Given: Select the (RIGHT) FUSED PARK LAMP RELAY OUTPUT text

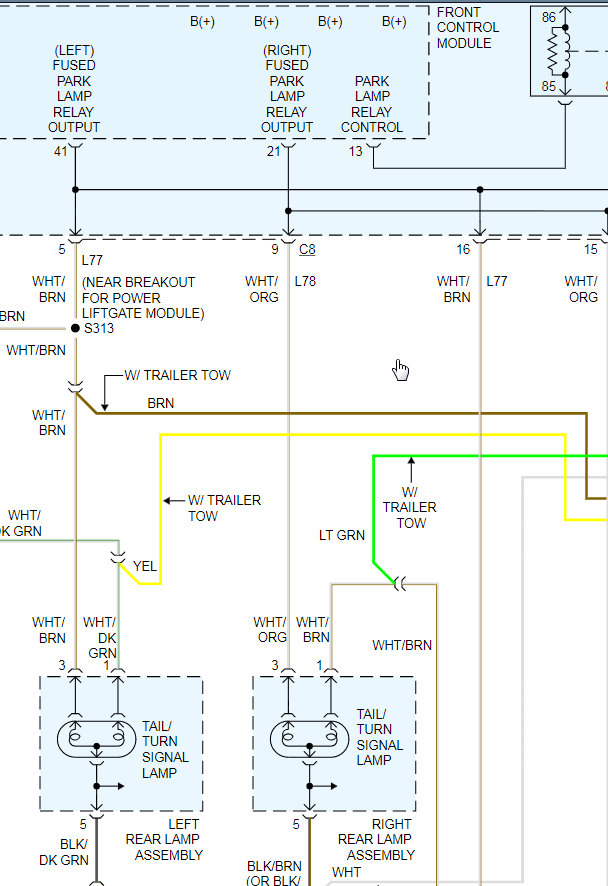Looking at the screenshot, I should 286,89.
